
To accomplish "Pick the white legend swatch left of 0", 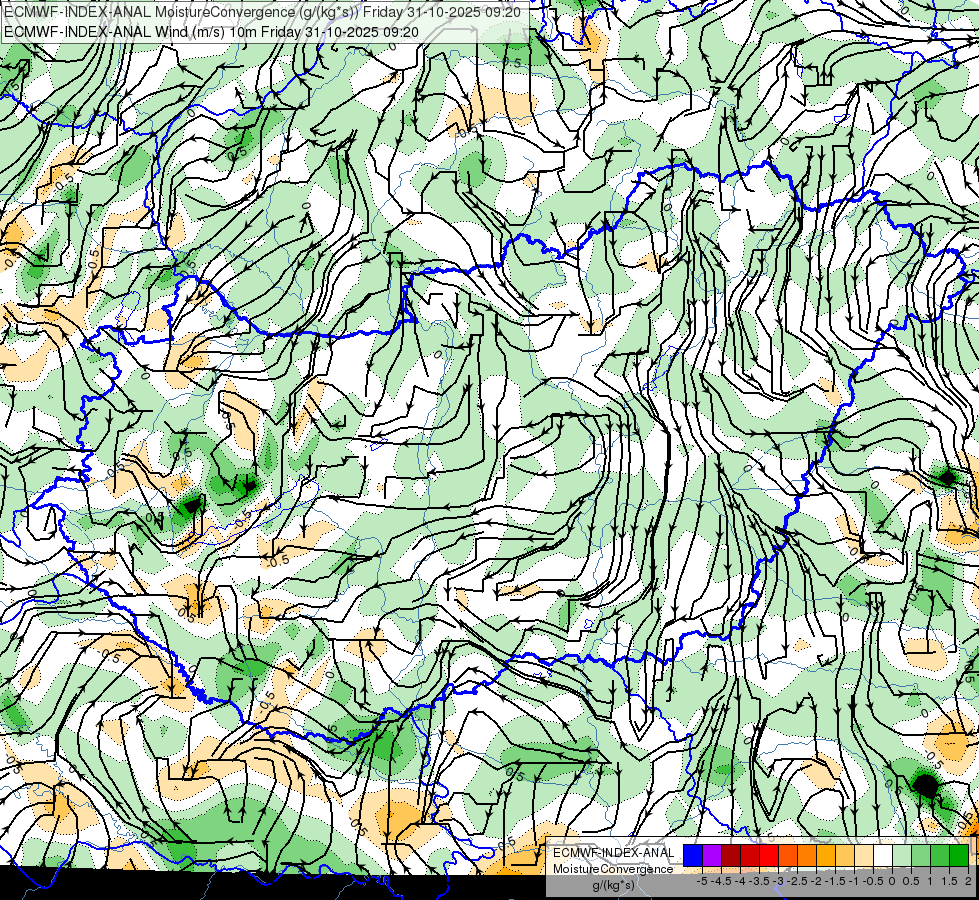I will point(883,856).
